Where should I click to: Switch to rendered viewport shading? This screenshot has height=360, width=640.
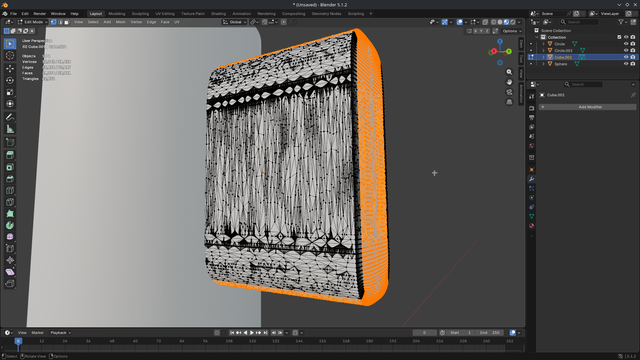[513, 22]
